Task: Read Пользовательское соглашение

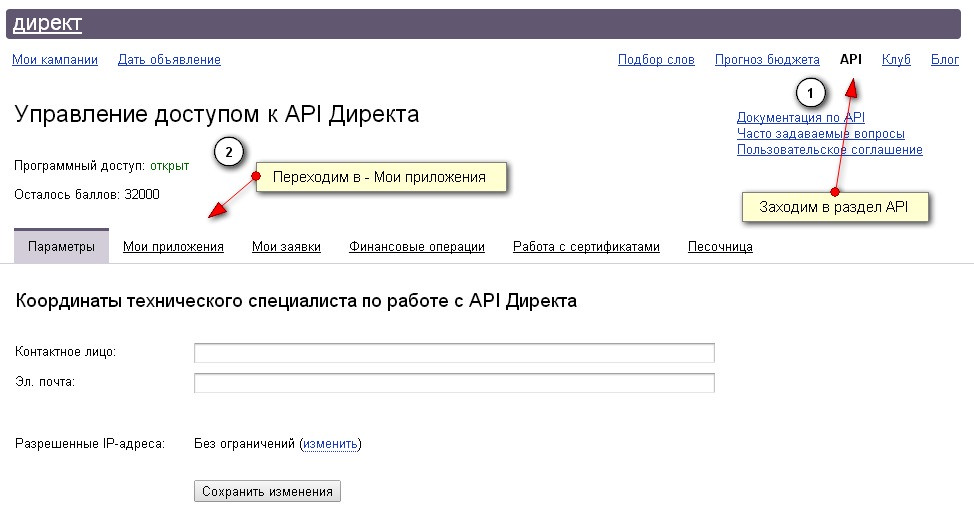Action: tap(829, 150)
